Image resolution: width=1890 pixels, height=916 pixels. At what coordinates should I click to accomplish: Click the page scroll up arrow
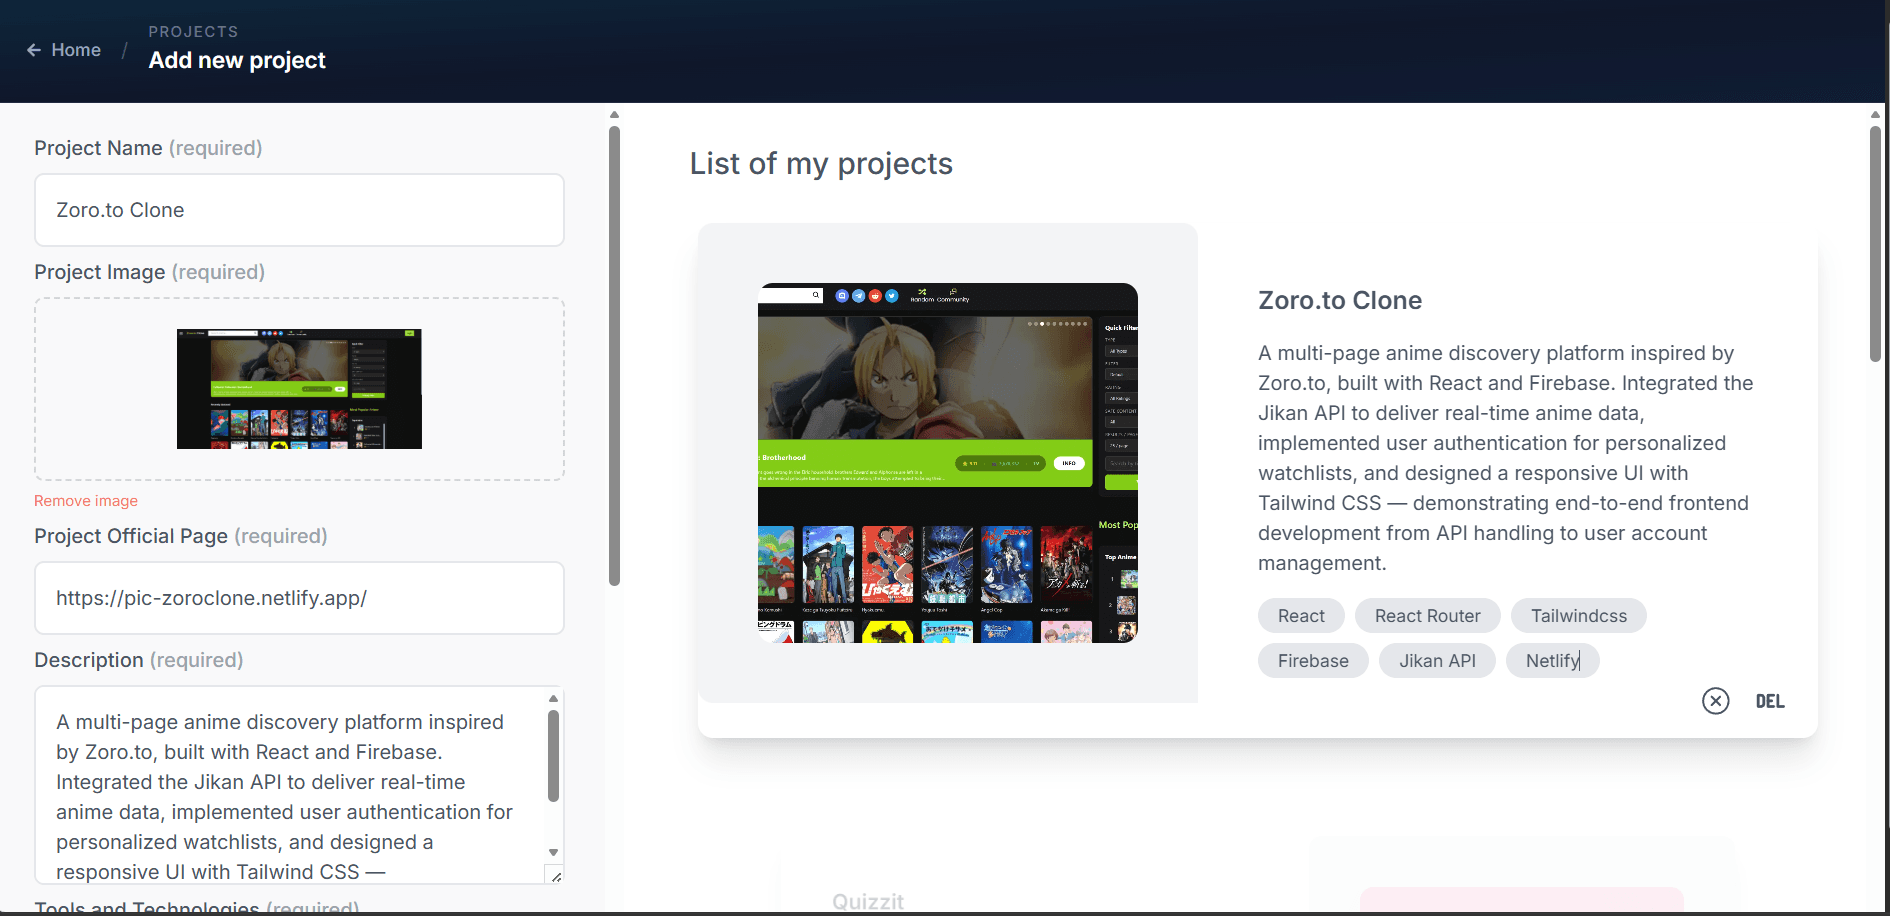1875,114
